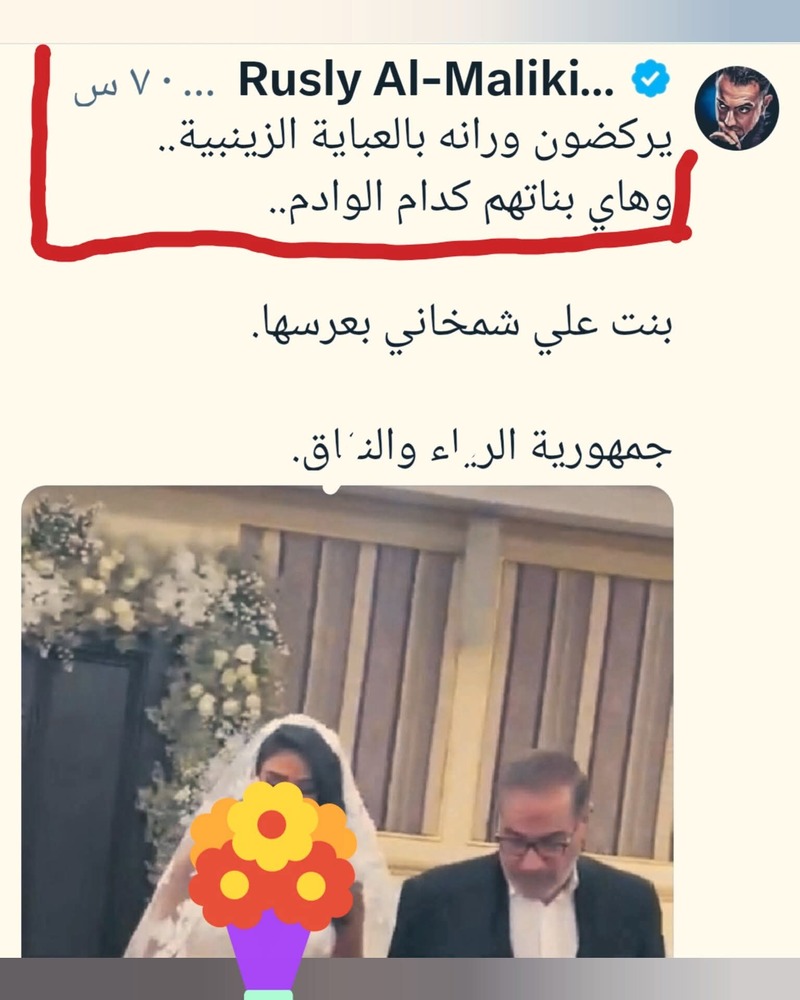Select tweet line وهاي بناتهم كدام الوادم
Screen dimensions: 800x1000
(468, 202)
